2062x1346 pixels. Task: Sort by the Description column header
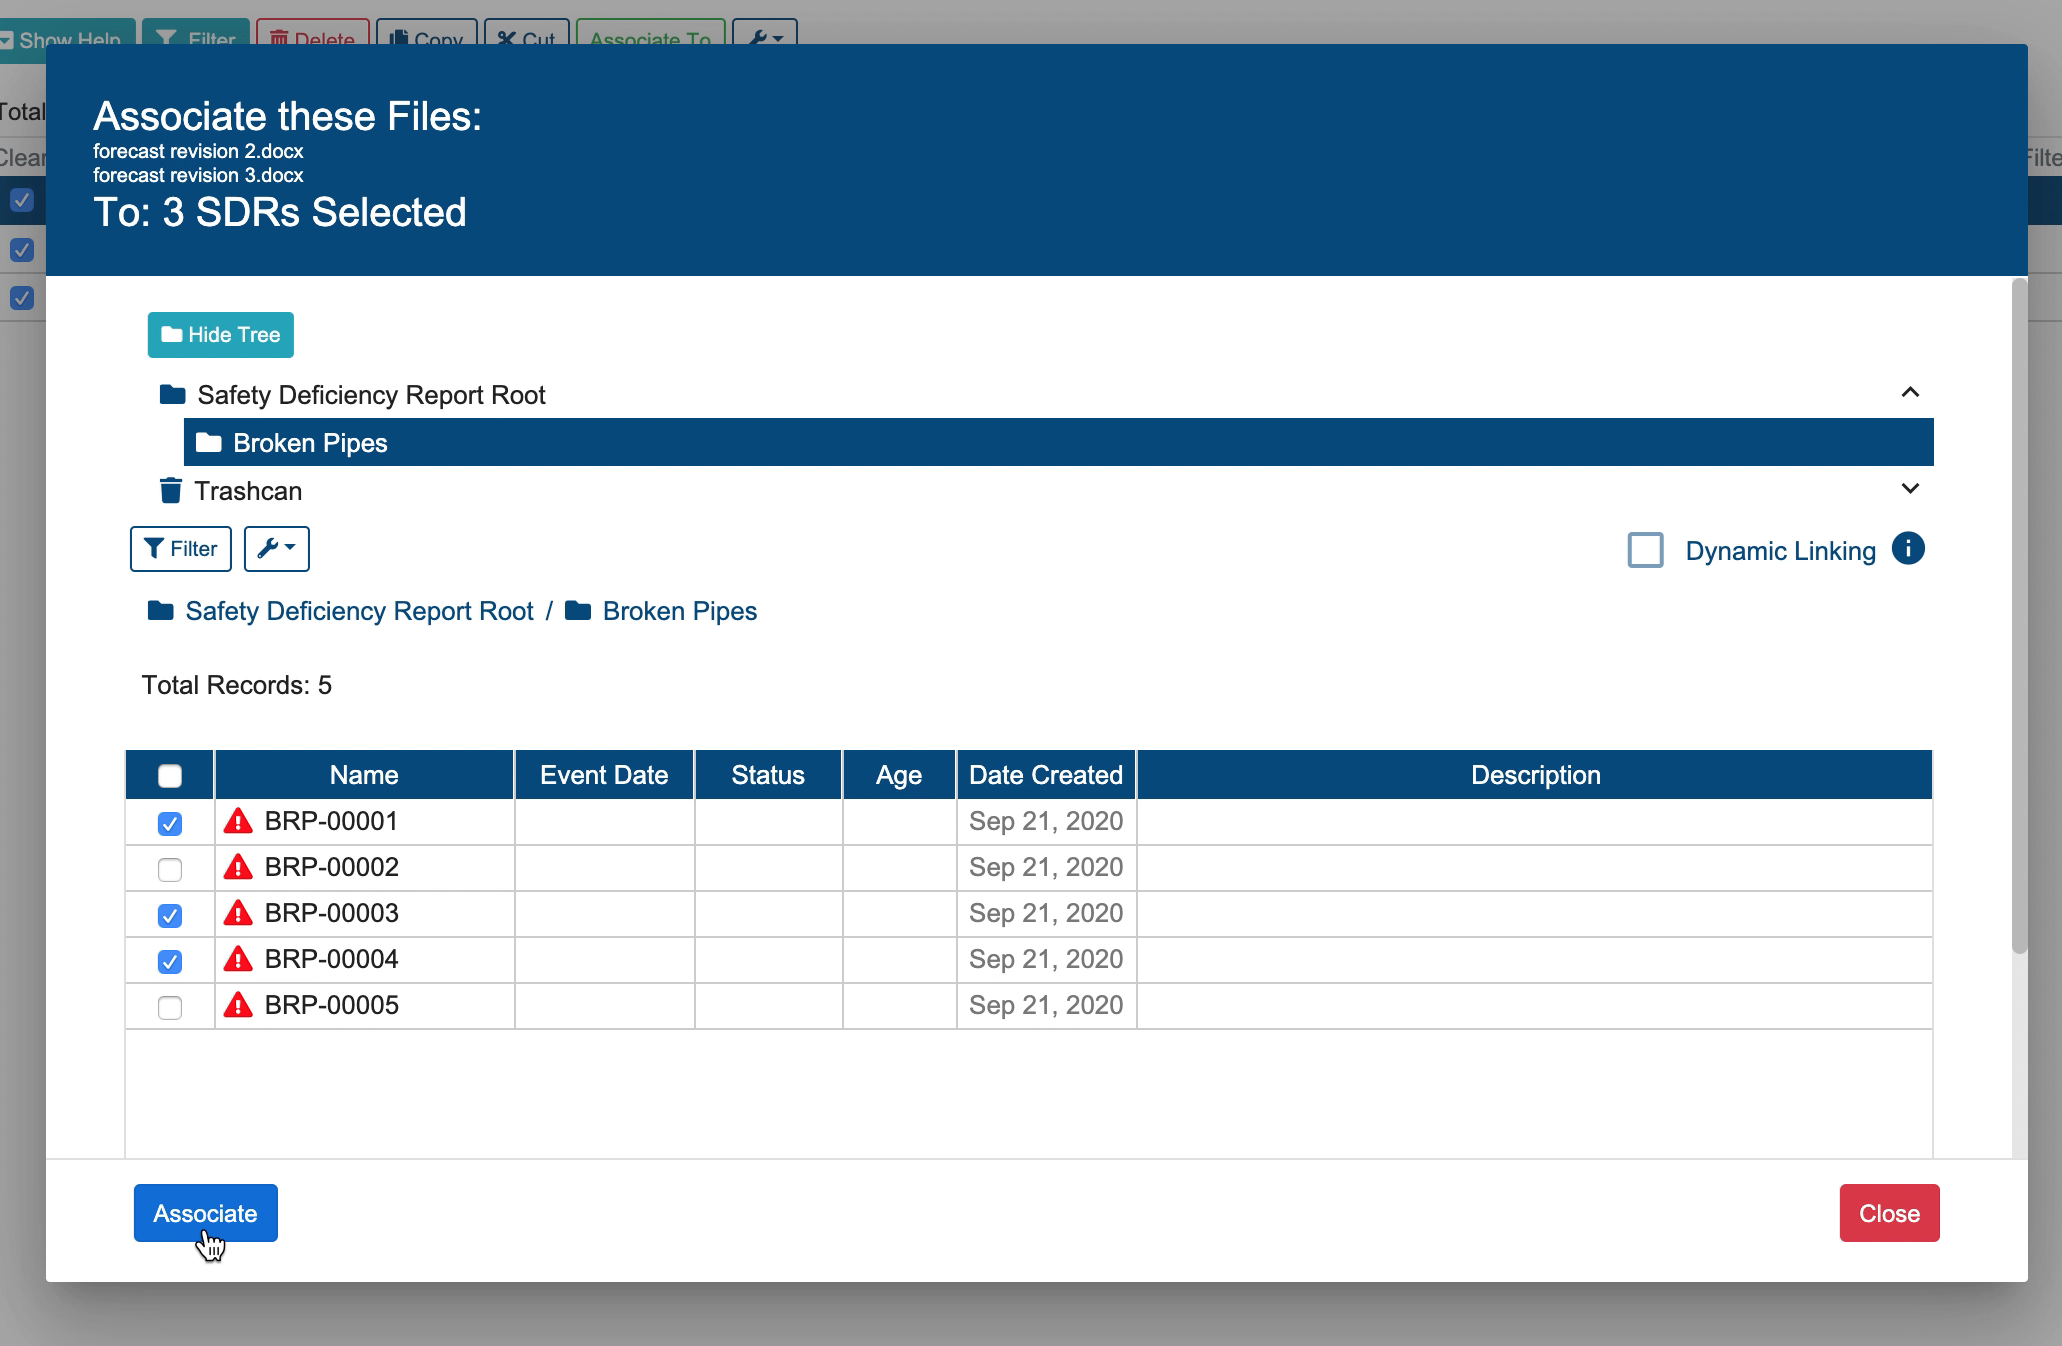1535,775
